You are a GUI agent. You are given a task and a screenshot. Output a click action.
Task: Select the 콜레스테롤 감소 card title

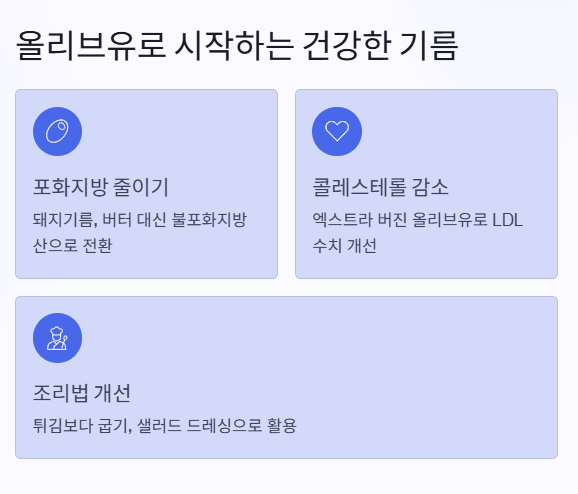(x=380, y=187)
